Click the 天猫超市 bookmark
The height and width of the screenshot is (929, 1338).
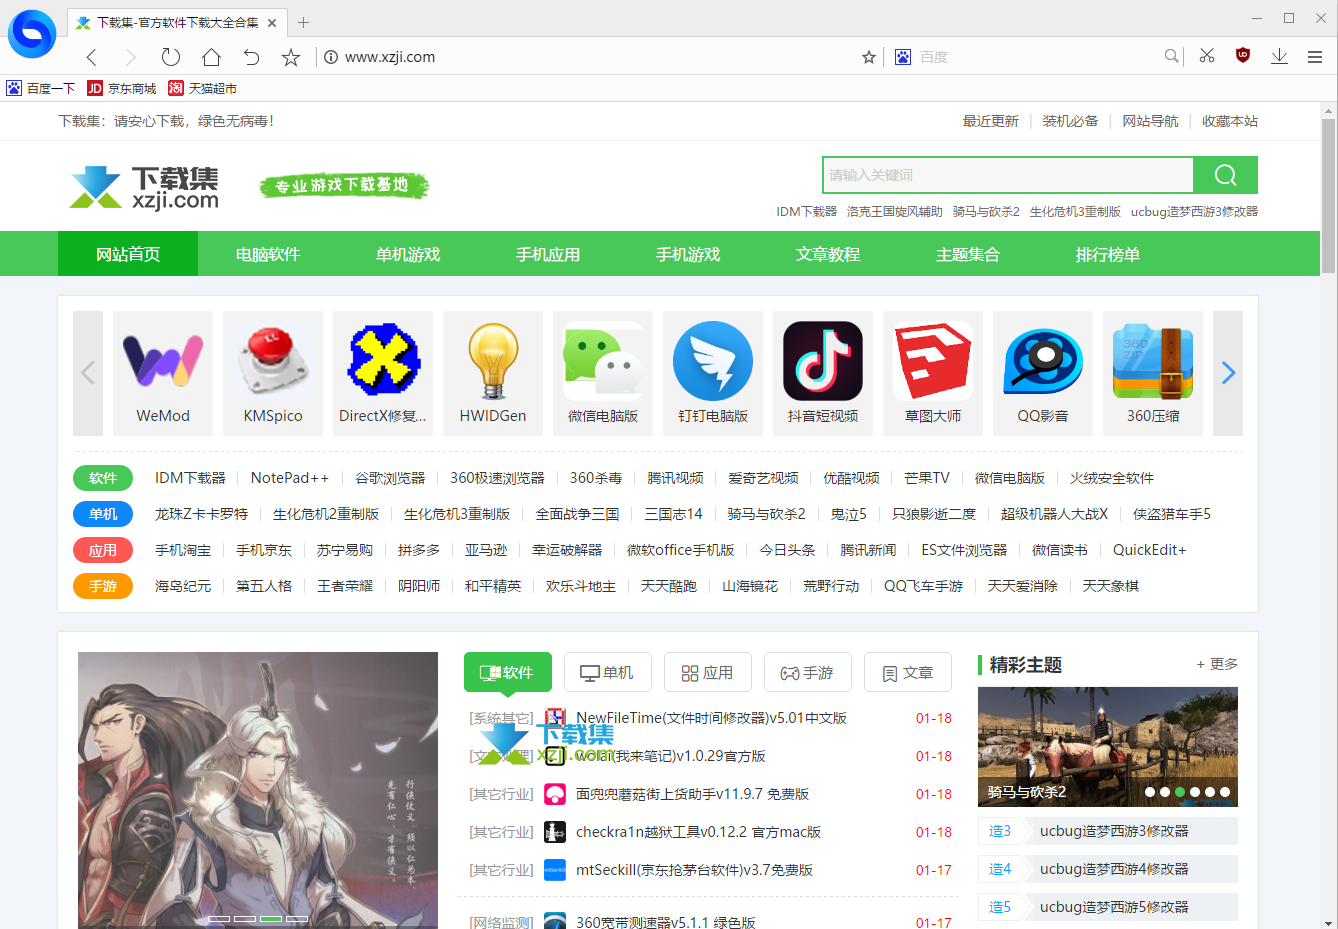click(203, 88)
